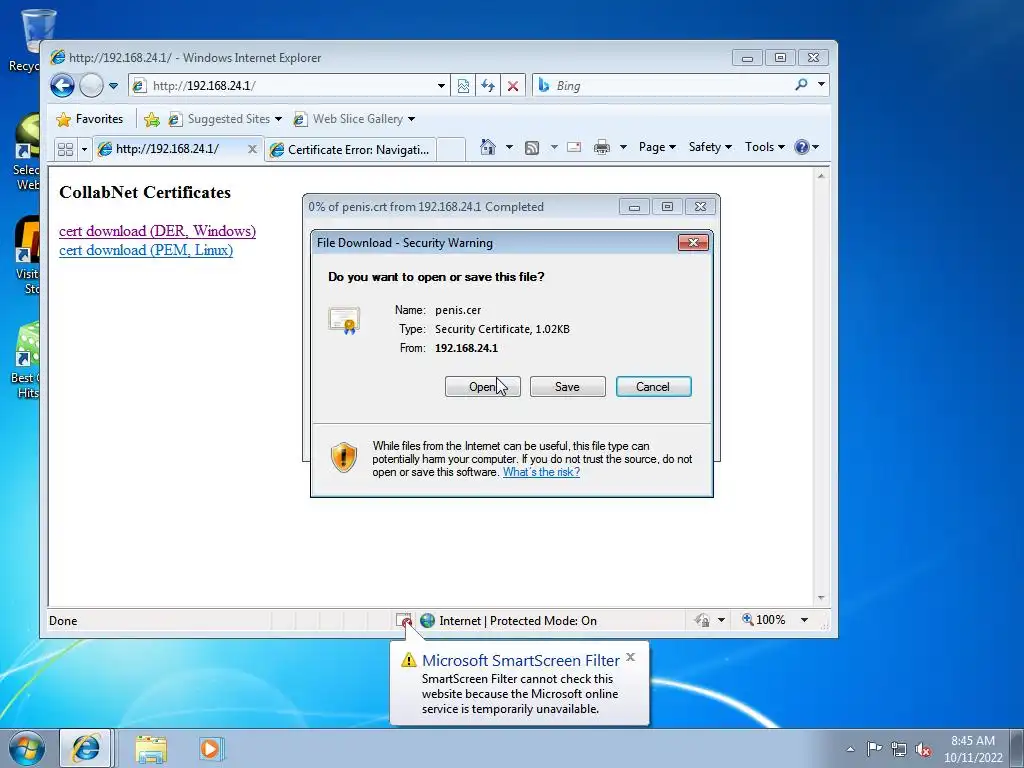Click the privacy/security lock status icon
Image resolution: width=1024 pixels, height=768 pixels.
(702, 620)
